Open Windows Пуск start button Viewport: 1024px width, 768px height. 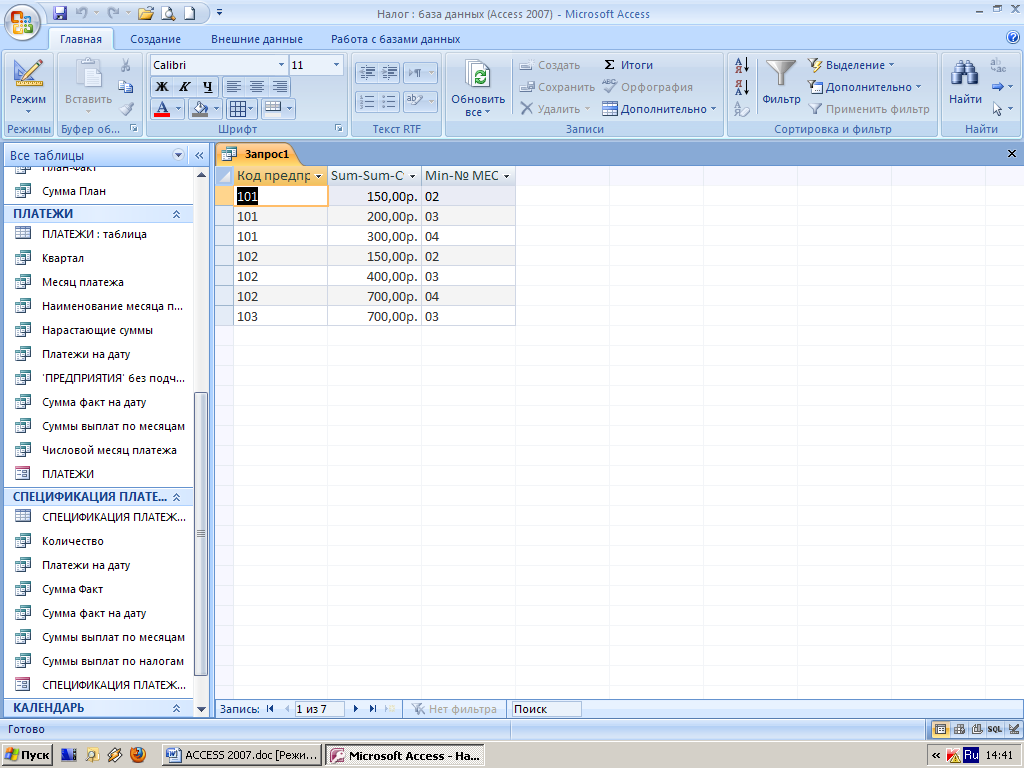point(27,755)
